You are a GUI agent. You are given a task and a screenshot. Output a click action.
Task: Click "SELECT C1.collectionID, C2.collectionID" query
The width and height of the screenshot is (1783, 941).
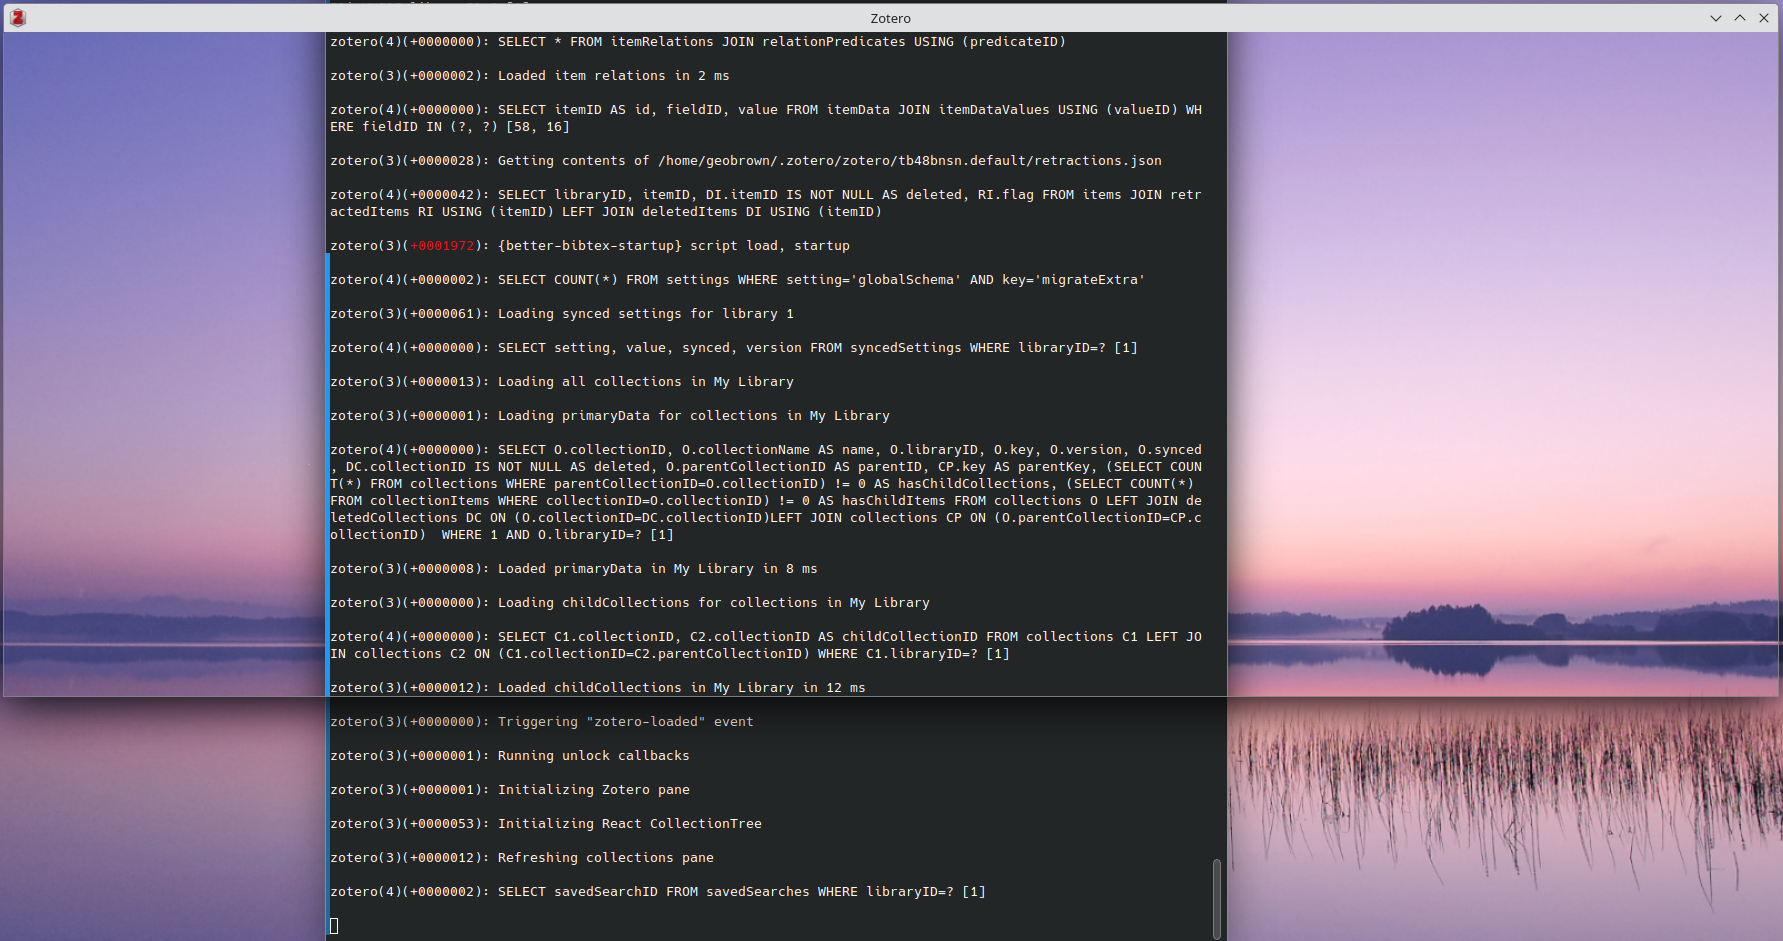766,645
